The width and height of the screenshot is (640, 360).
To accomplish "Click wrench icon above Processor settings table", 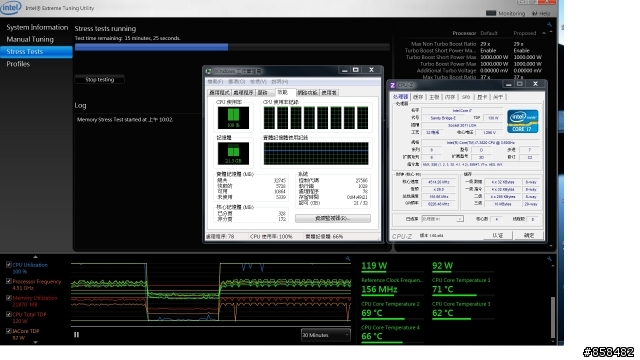I will (x=549, y=25).
